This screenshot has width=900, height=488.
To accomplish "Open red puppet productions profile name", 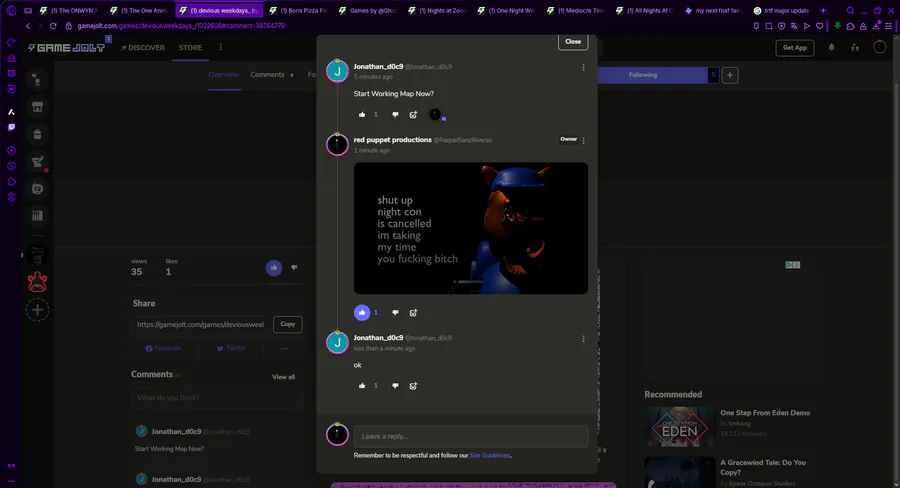I will [393, 140].
